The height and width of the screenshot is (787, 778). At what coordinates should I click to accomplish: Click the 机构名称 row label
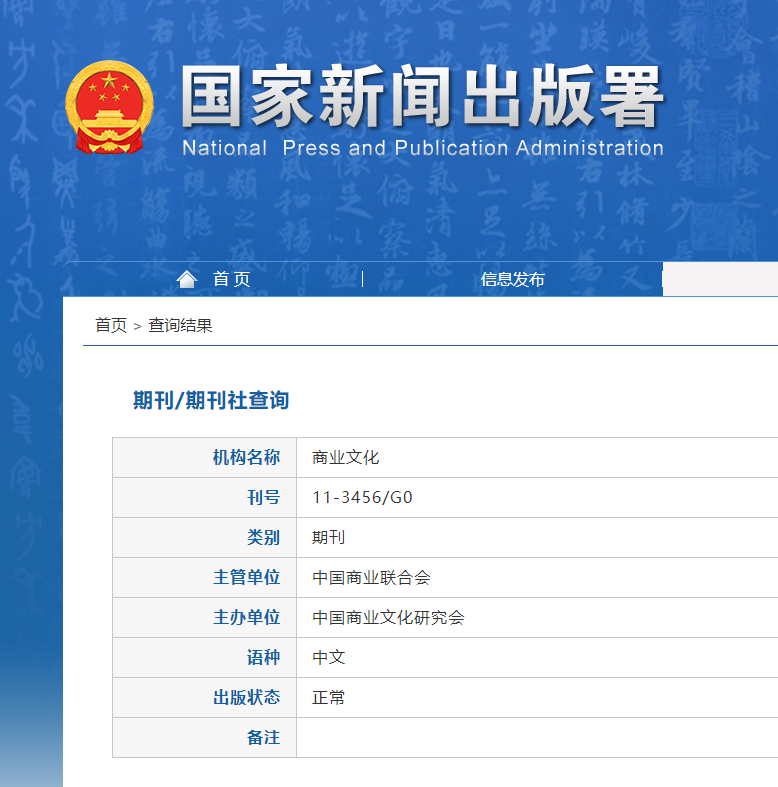[x=246, y=457]
